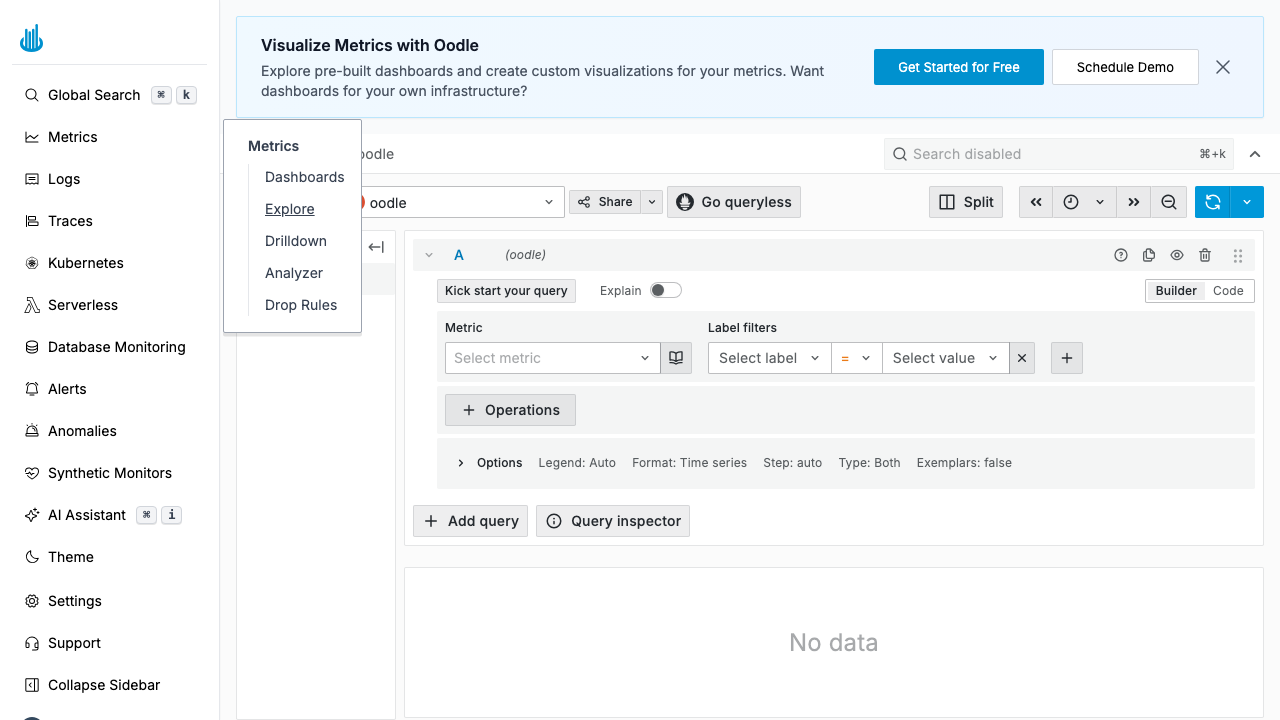Delete query A using the trash icon

(x=1205, y=255)
